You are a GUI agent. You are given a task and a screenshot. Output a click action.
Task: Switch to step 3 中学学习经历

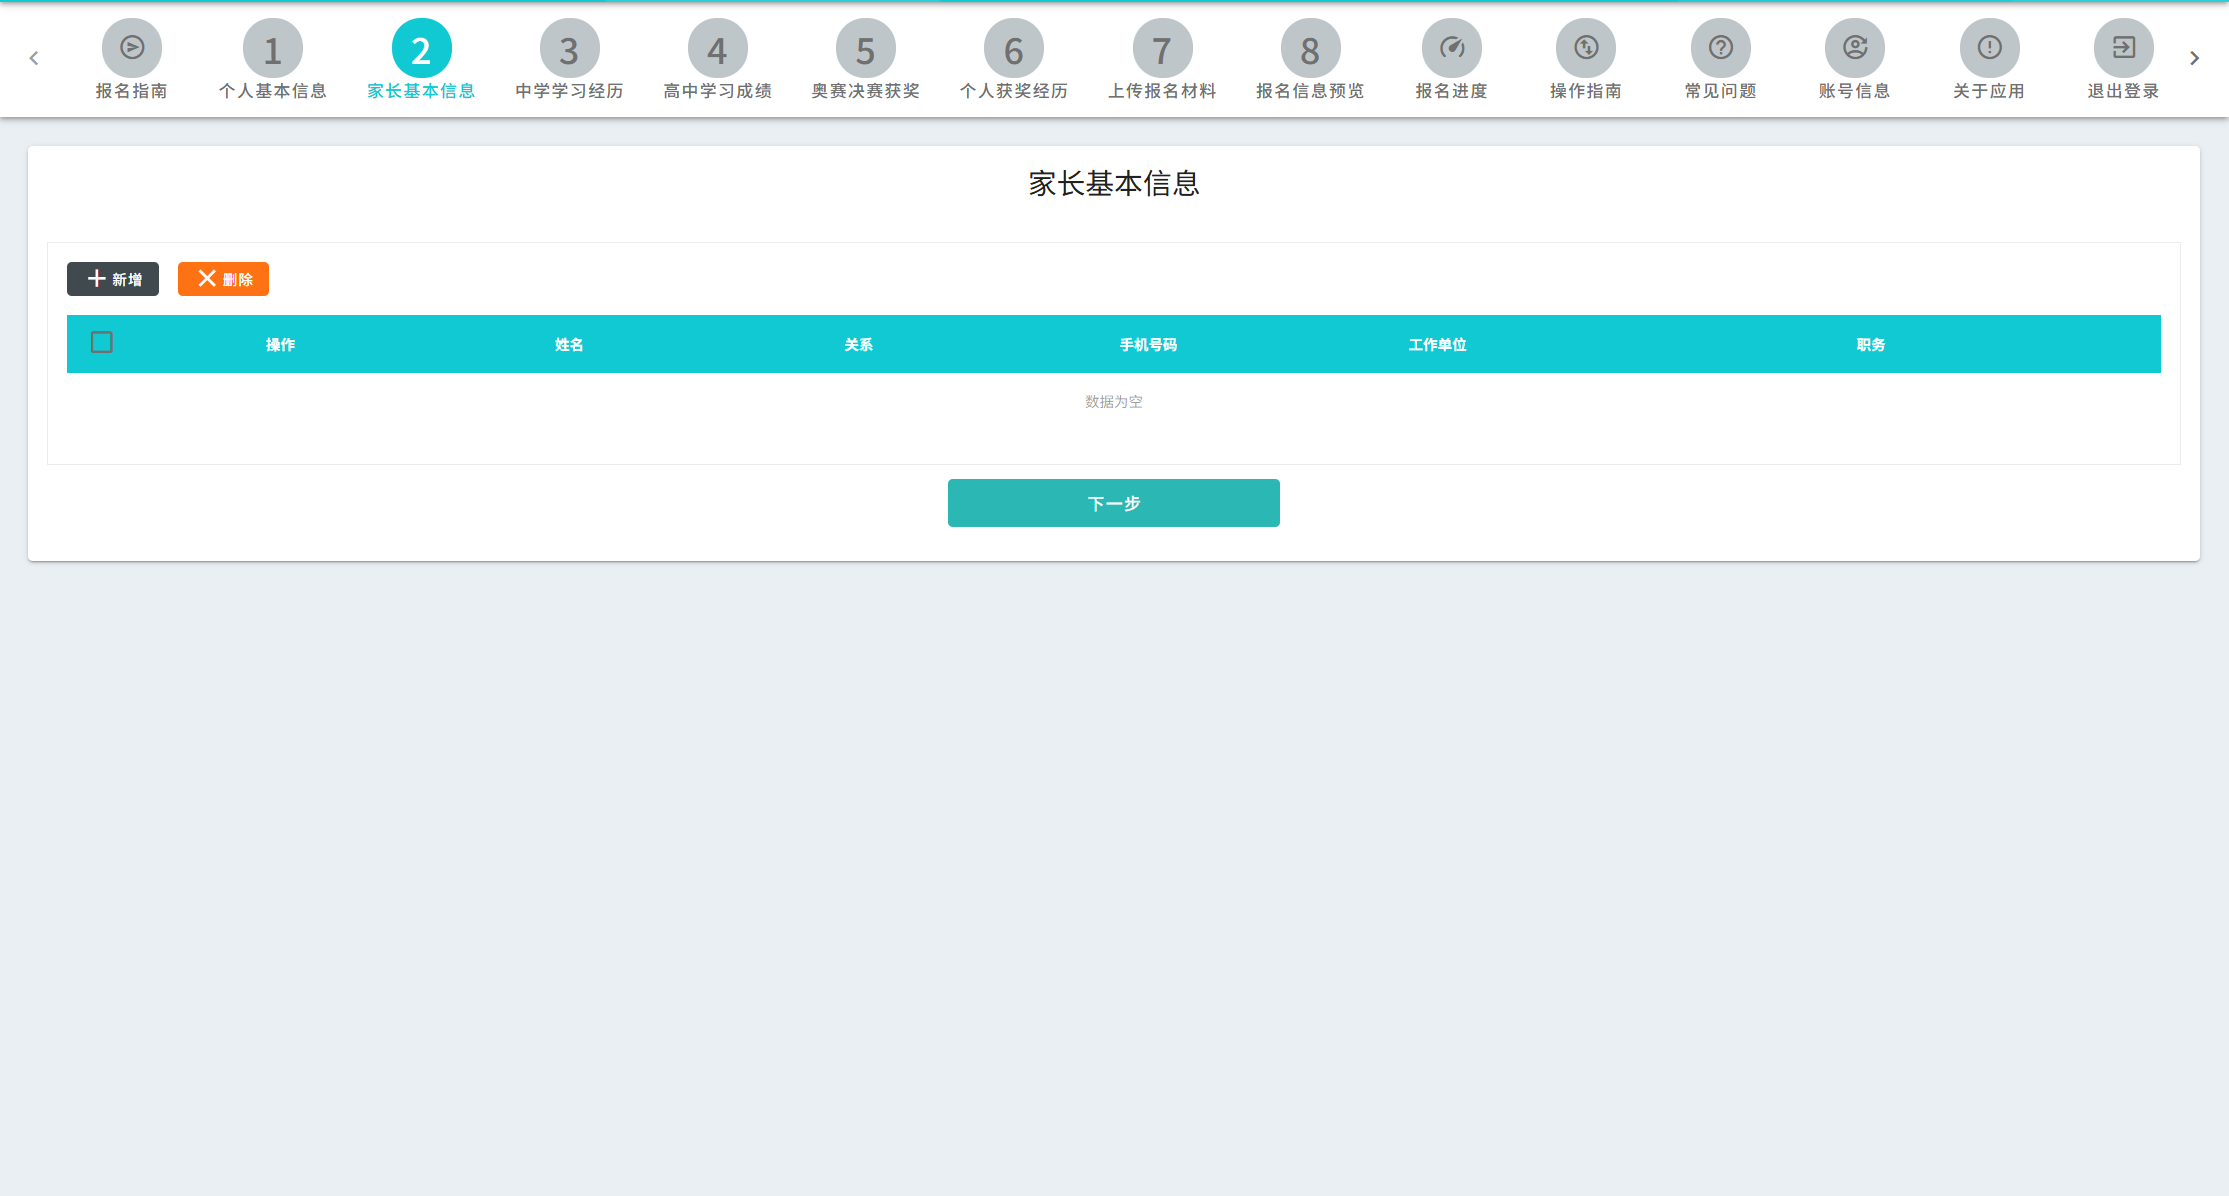coord(569,48)
